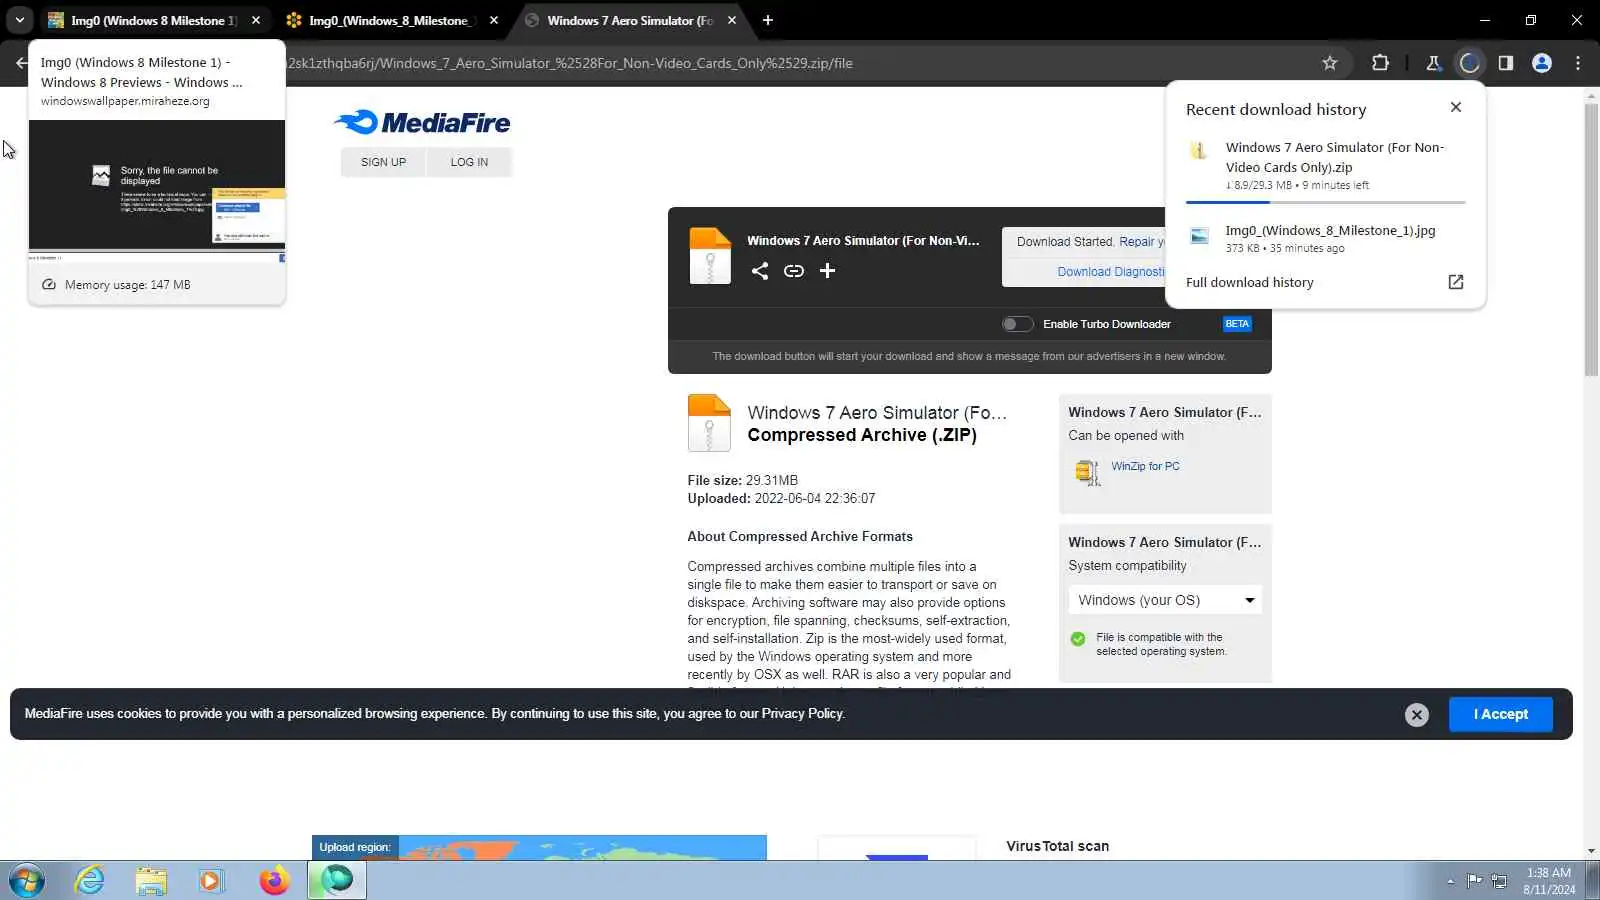
Task: Switch to the second Img0_(Windows_8_Milestone tab
Action: 391,20
